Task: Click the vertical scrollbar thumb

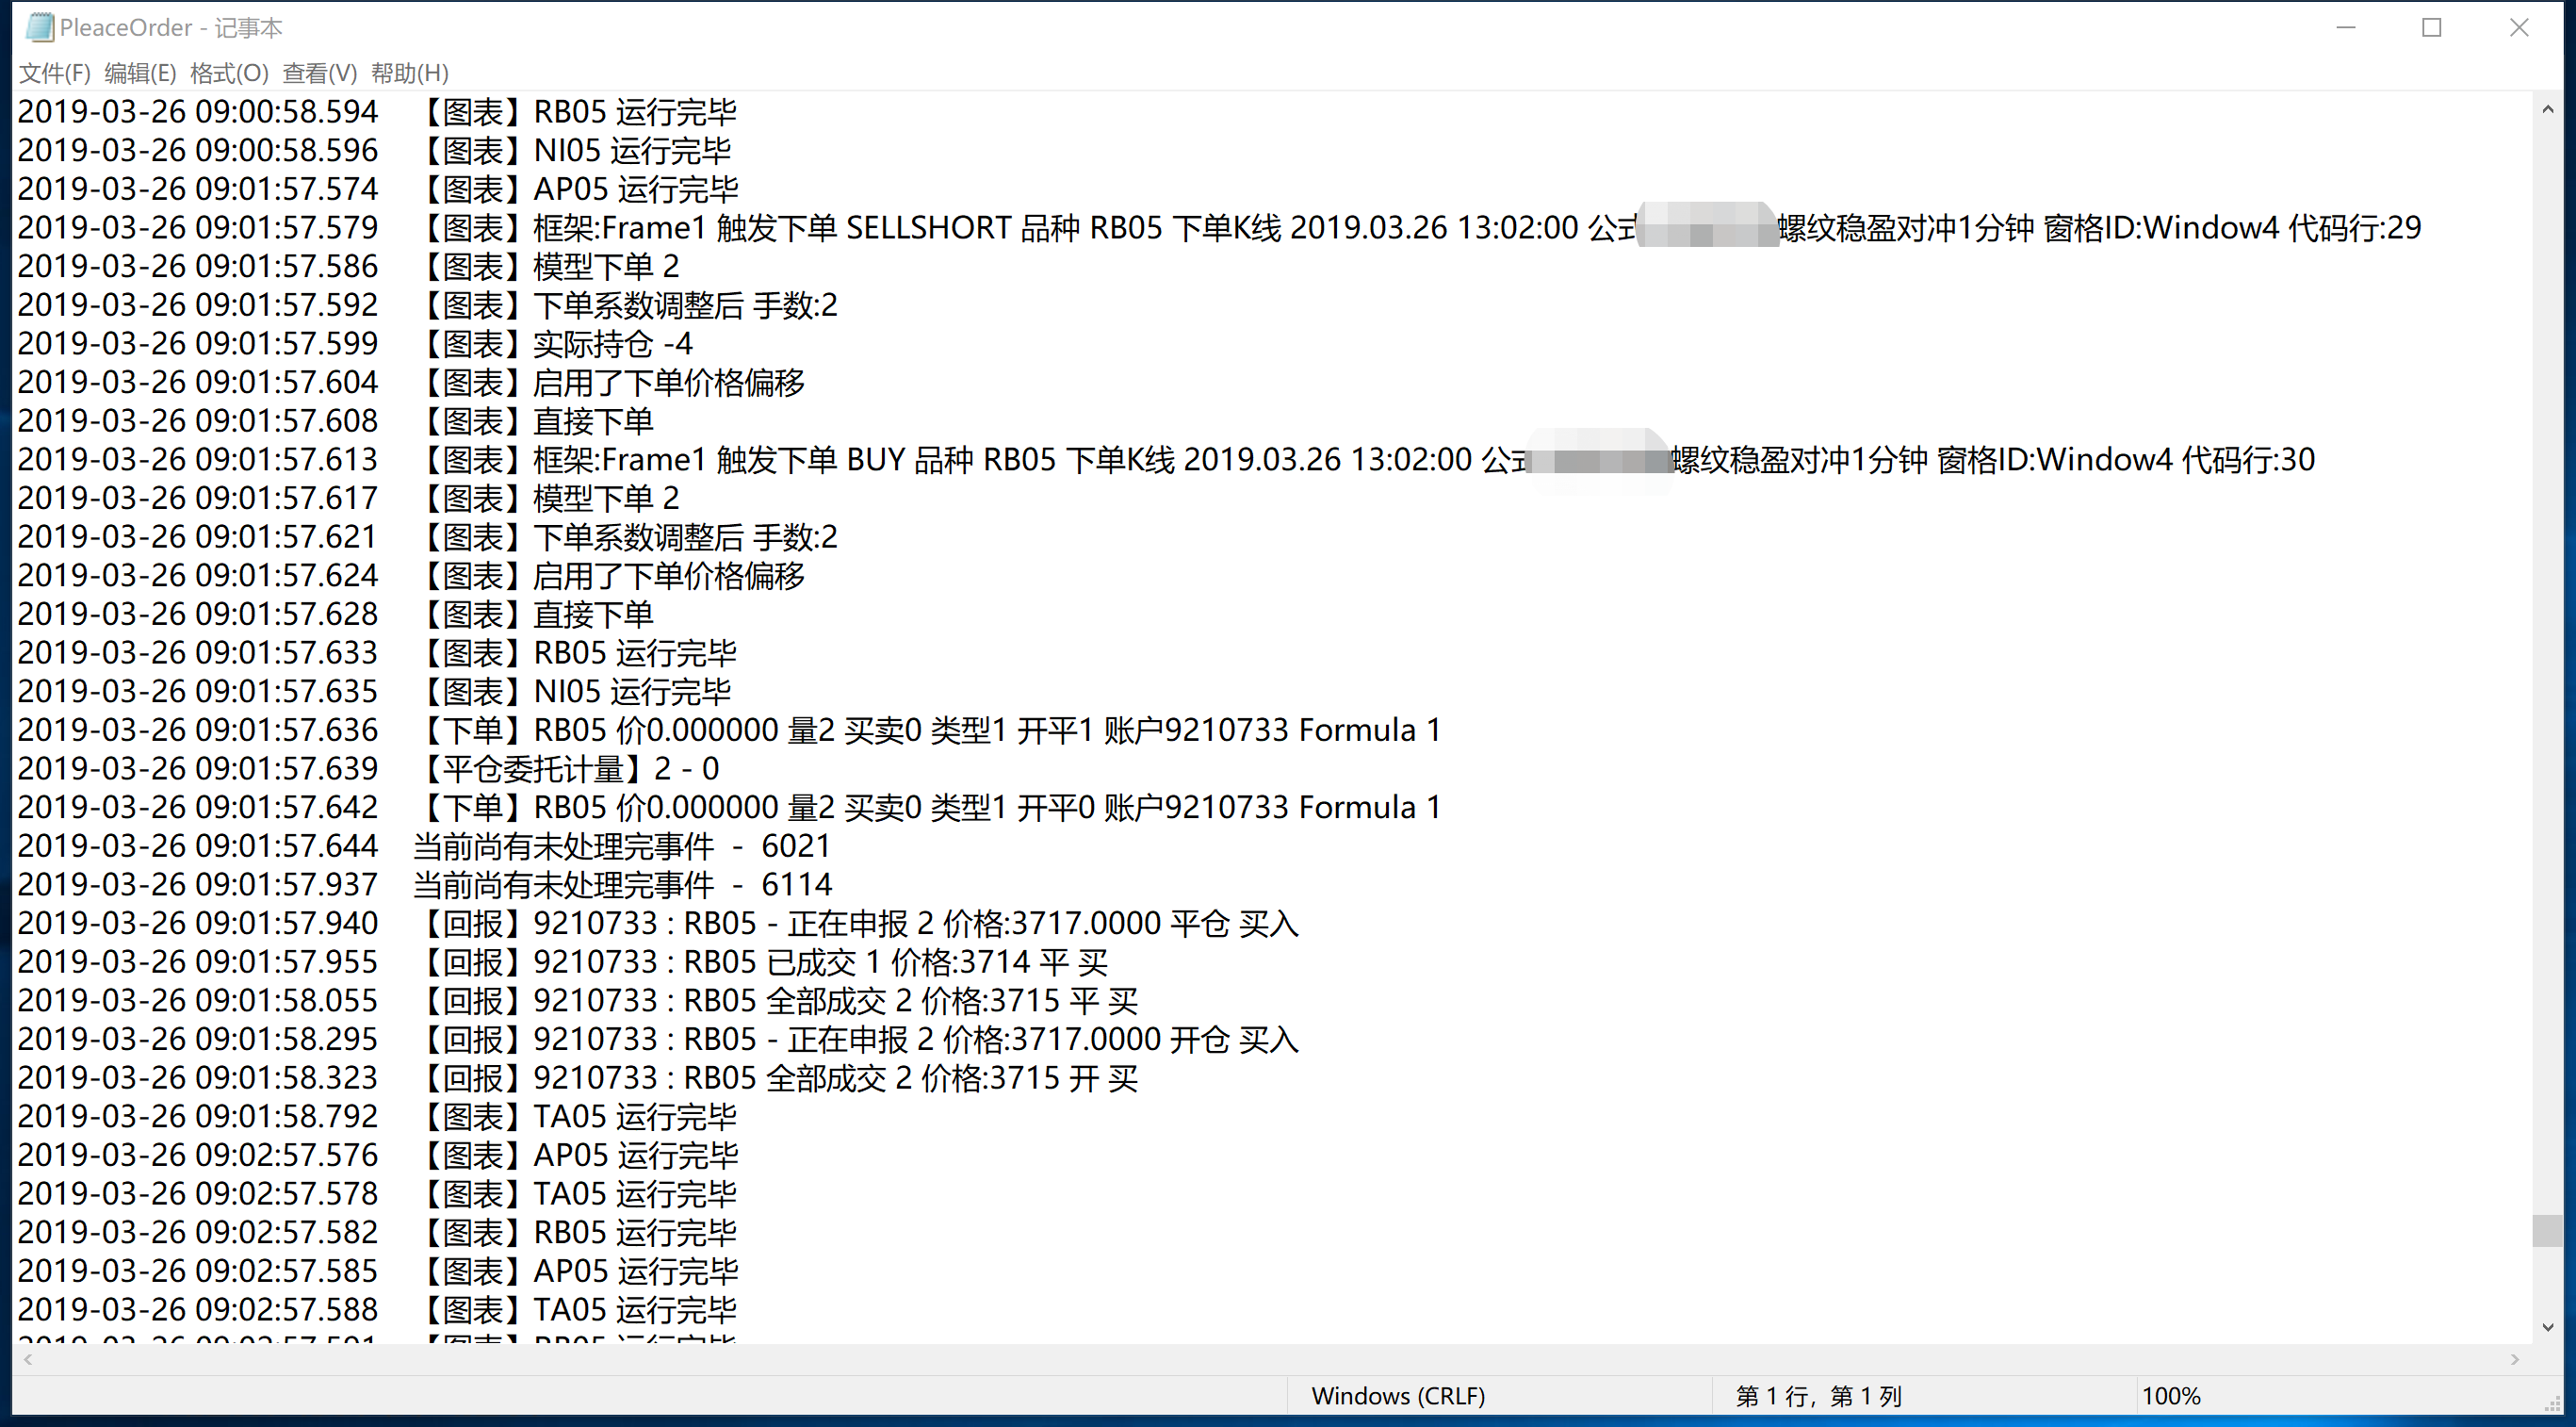Action: tap(2547, 1230)
